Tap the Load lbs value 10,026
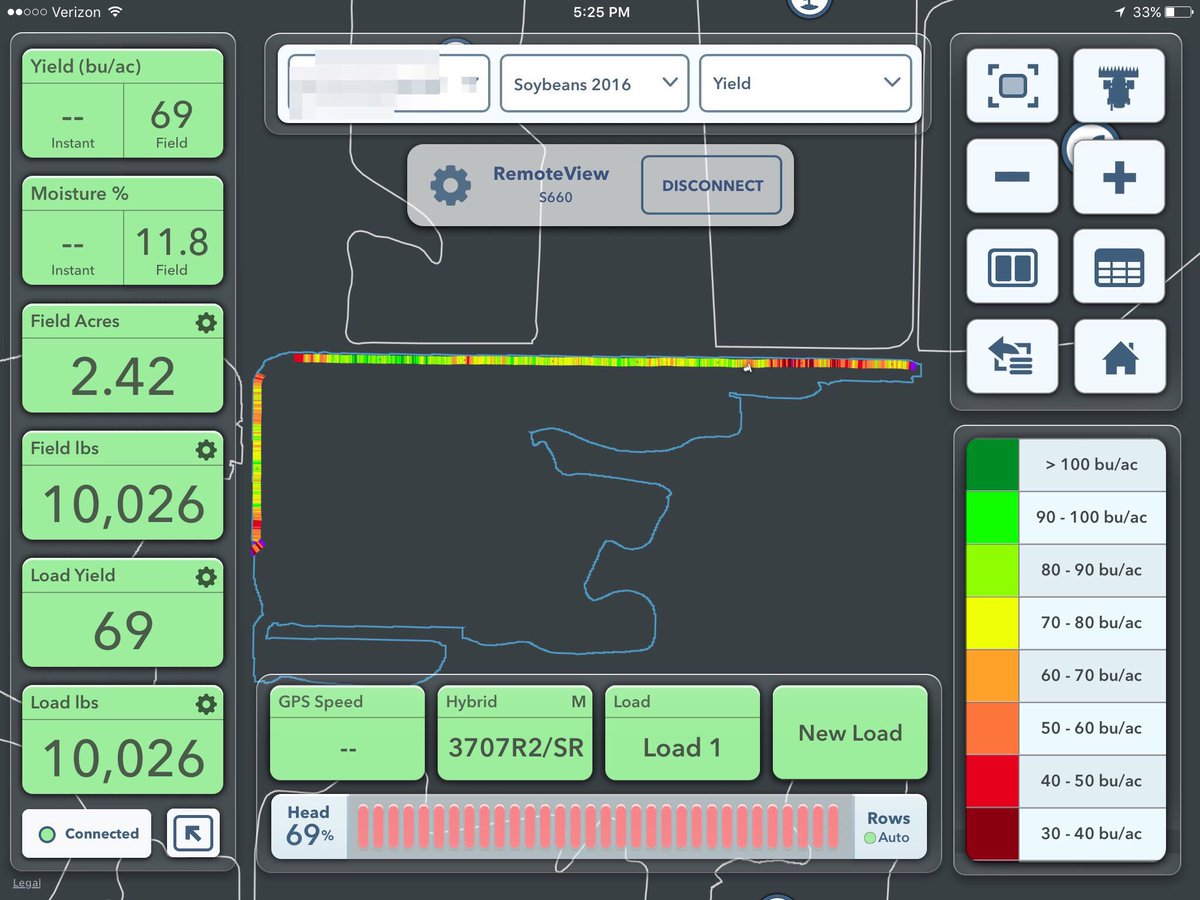The width and height of the screenshot is (1200, 900). (123, 757)
